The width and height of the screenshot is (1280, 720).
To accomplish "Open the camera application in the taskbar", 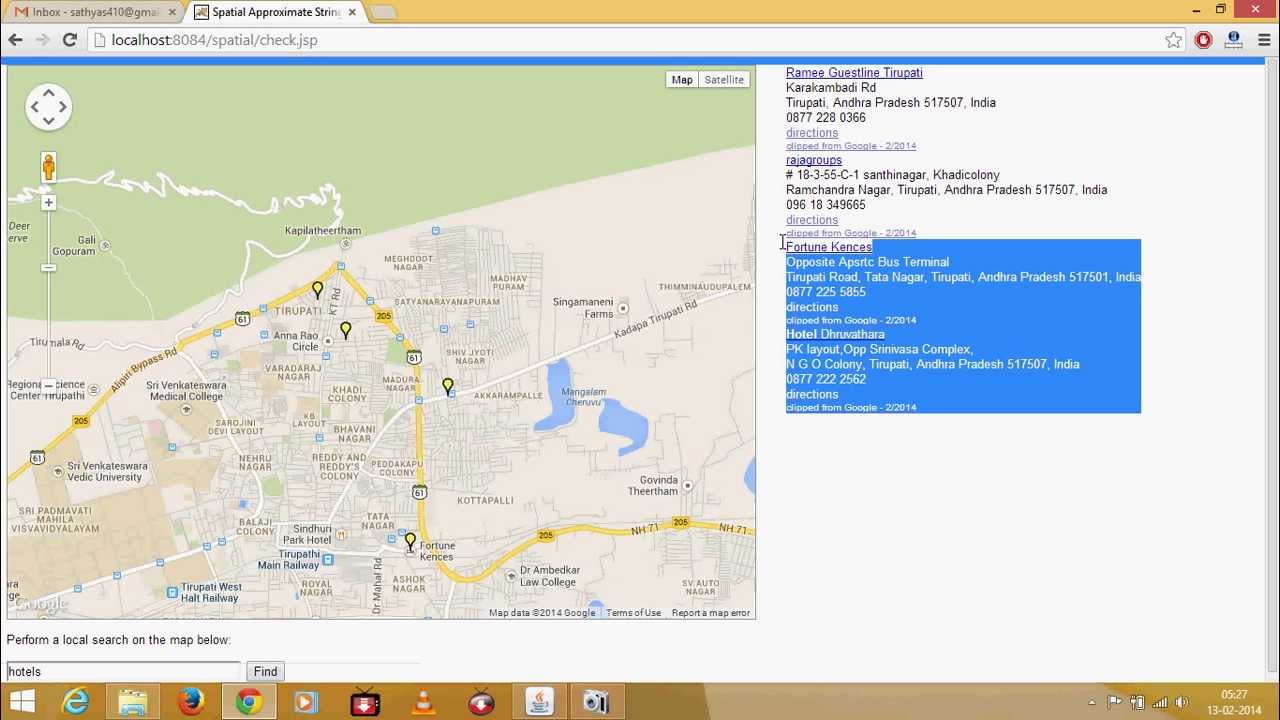I will coord(597,702).
